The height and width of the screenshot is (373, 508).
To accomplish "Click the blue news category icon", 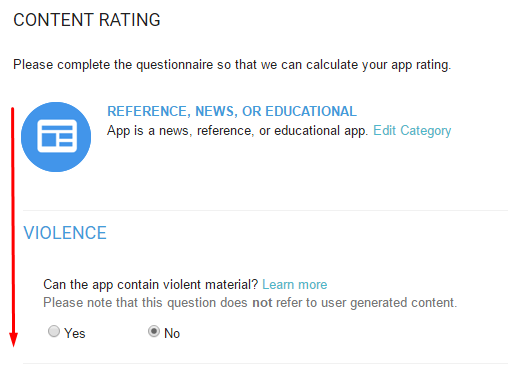I will (56, 137).
